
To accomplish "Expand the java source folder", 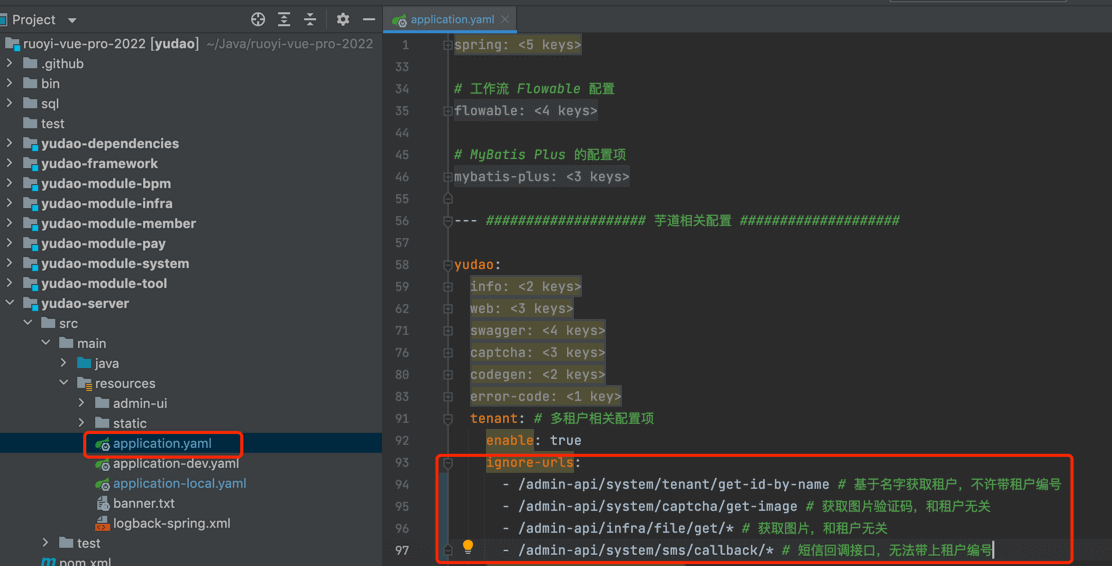I will [64, 363].
